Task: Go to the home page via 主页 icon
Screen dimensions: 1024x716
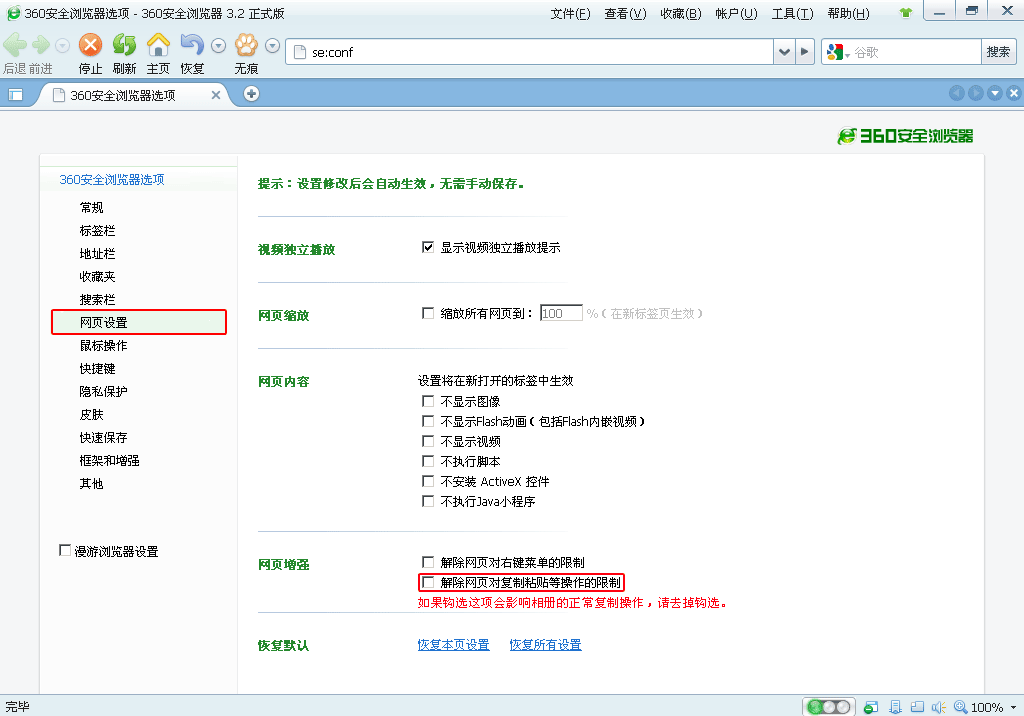Action: tap(158, 45)
